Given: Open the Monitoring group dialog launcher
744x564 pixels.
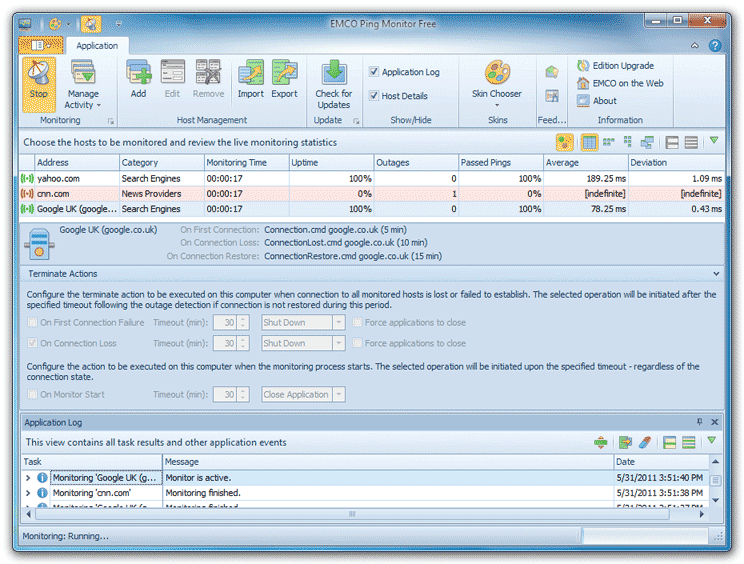Looking at the screenshot, I should (x=111, y=121).
